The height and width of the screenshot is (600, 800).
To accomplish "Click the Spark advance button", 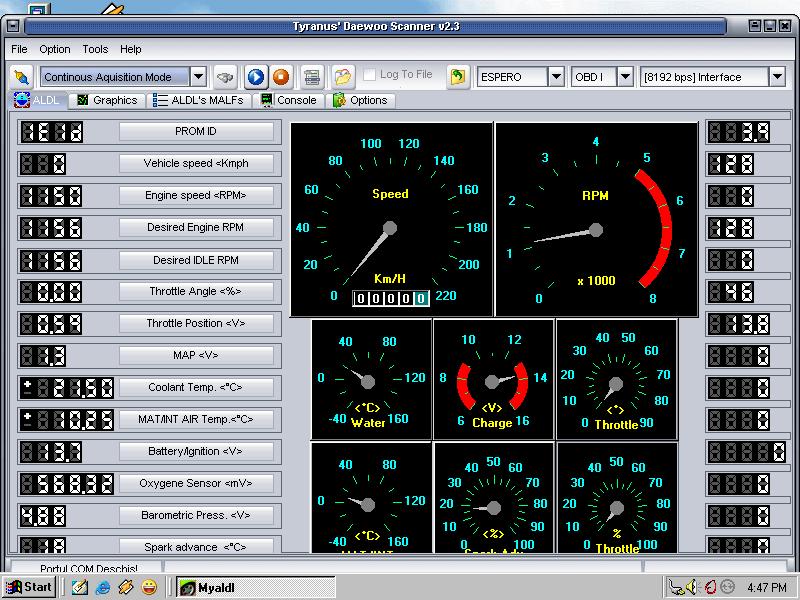I will point(196,546).
